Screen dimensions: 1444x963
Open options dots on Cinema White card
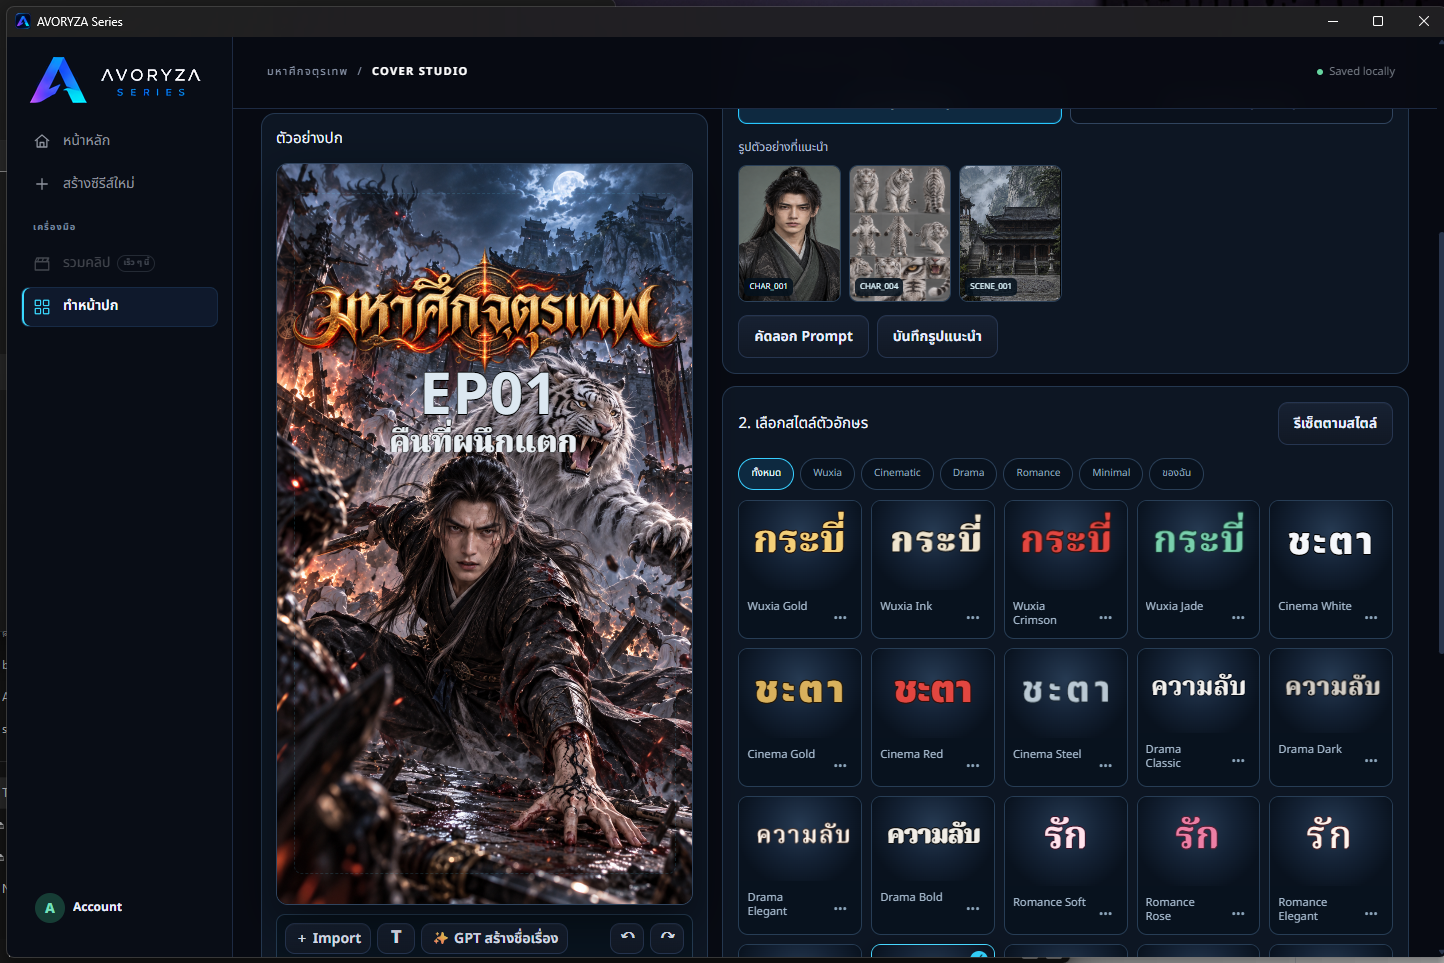tap(1371, 618)
